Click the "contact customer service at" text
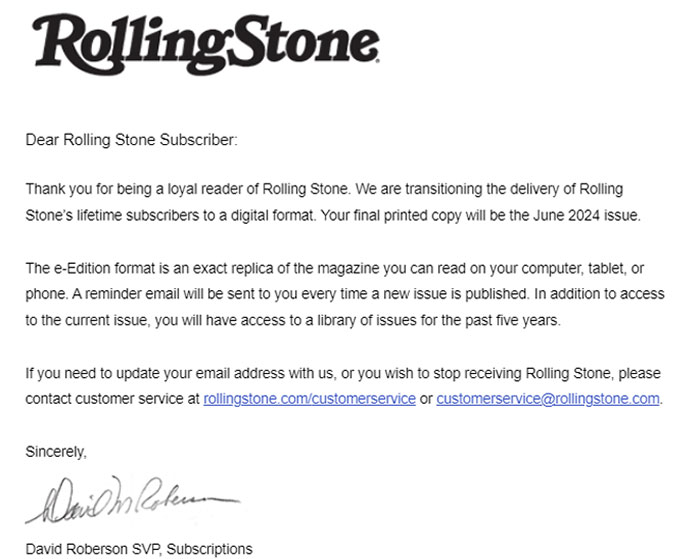This screenshot has height=559, width=700. click(112, 399)
